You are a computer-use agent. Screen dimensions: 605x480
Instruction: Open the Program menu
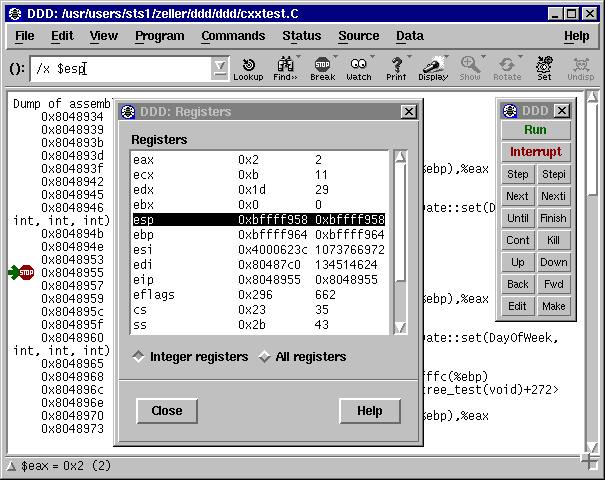(x=159, y=36)
